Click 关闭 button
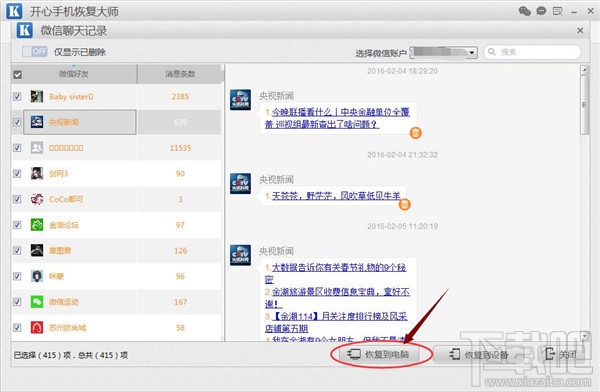 point(561,354)
